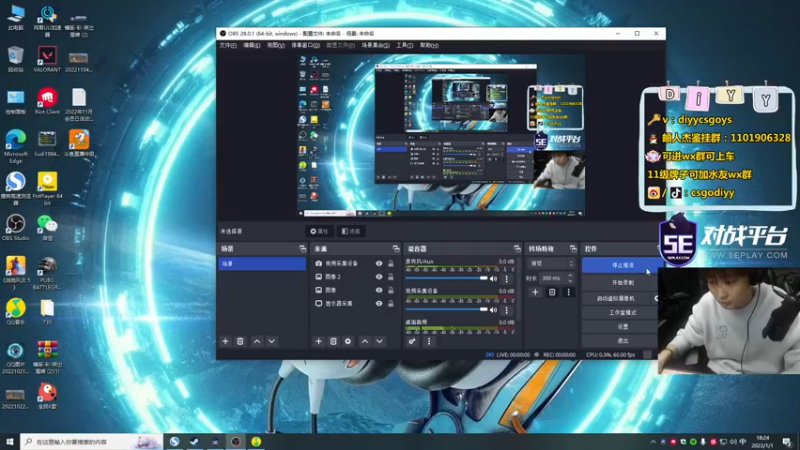Pop out Scene Transitions 转场特效 dock icon
Screen dimensions: 800x450
[573, 248]
